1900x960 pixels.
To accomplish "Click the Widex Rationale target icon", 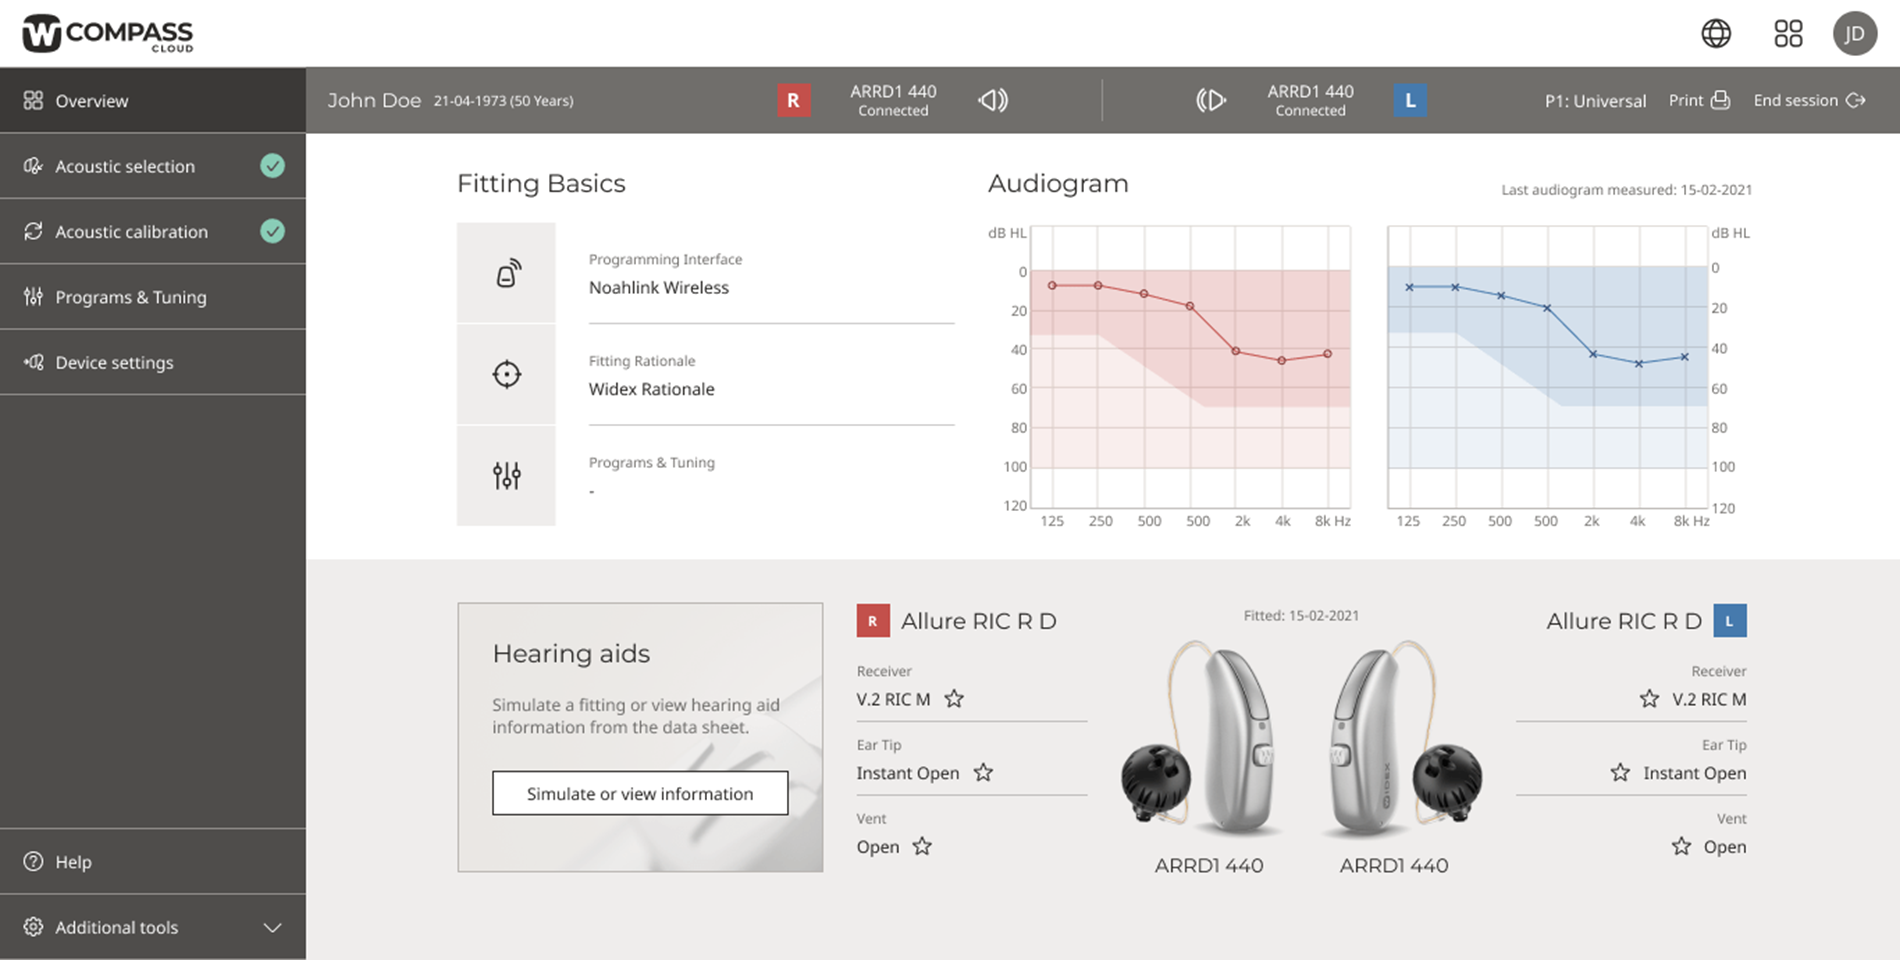I will 506,374.
